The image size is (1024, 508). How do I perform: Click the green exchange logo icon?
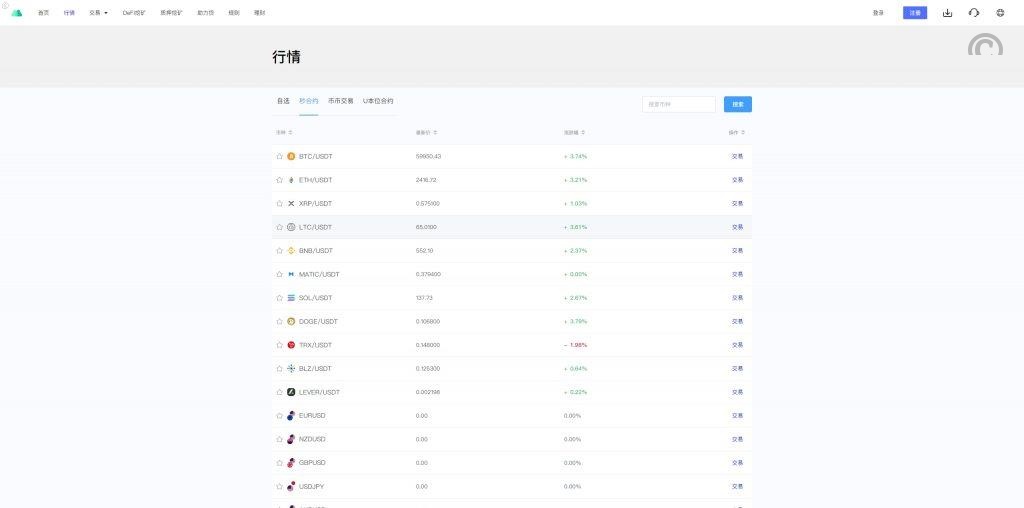[17, 12]
